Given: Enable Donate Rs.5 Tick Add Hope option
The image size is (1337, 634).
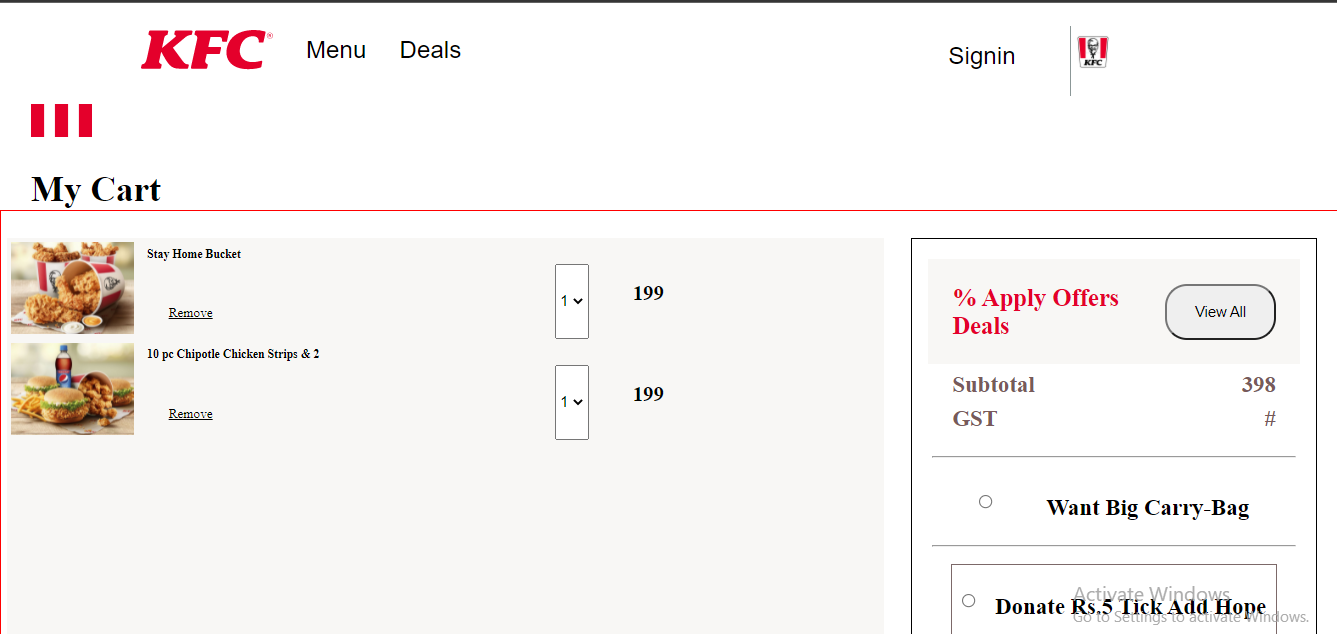Looking at the screenshot, I should [968, 600].
